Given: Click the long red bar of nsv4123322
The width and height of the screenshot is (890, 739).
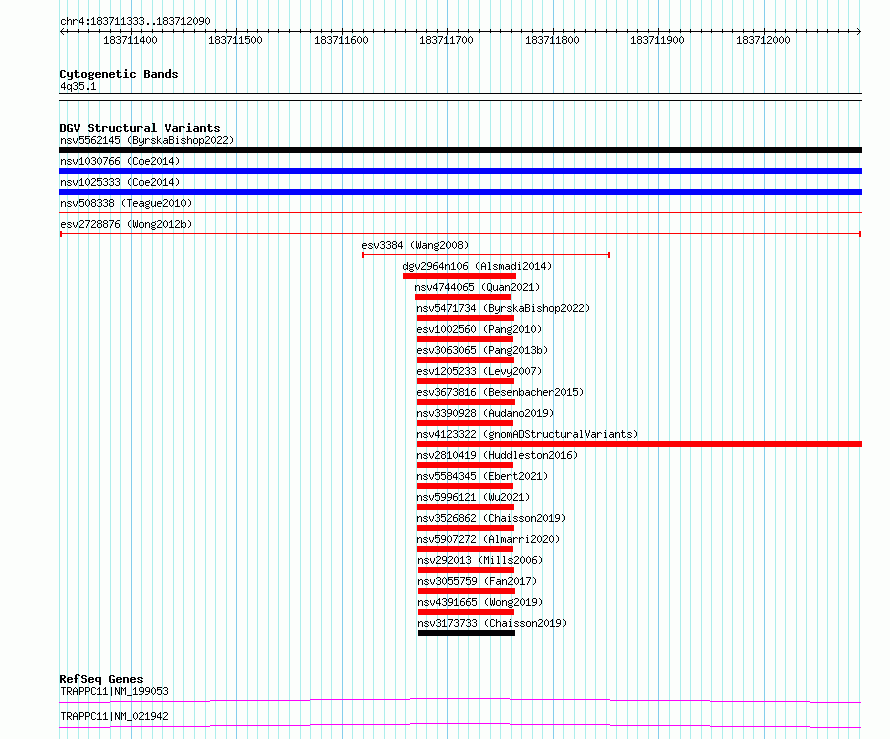Looking at the screenshot, I should click(x=639, y=444).
